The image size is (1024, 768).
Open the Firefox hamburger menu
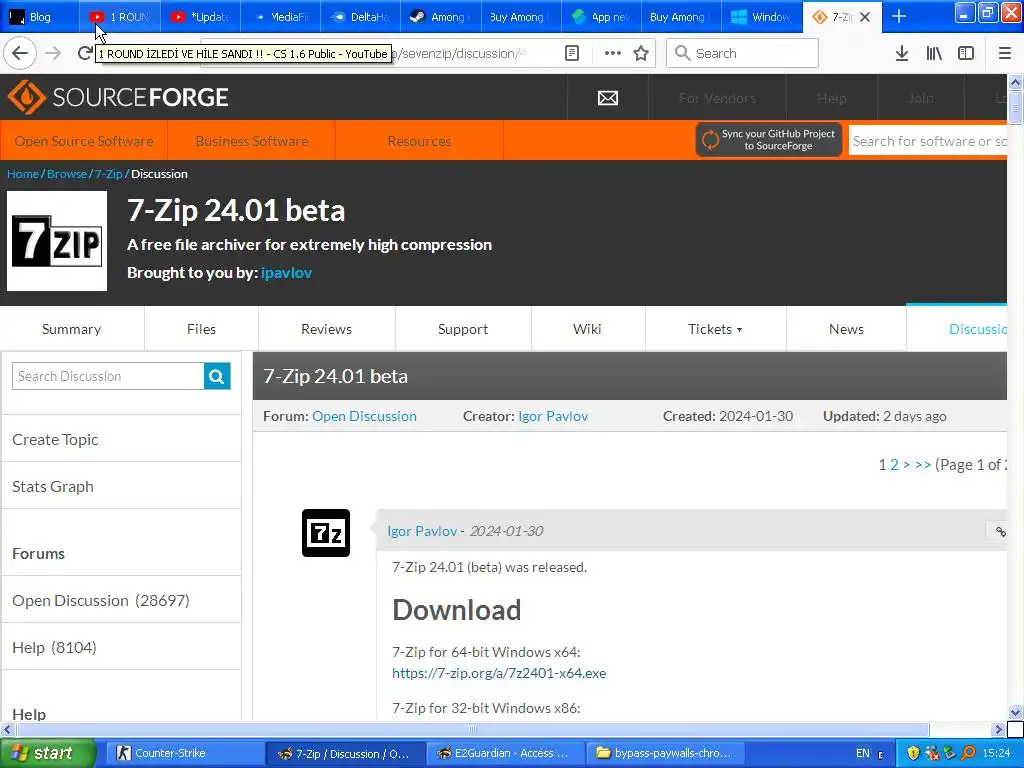click(x=1005, y=53)
